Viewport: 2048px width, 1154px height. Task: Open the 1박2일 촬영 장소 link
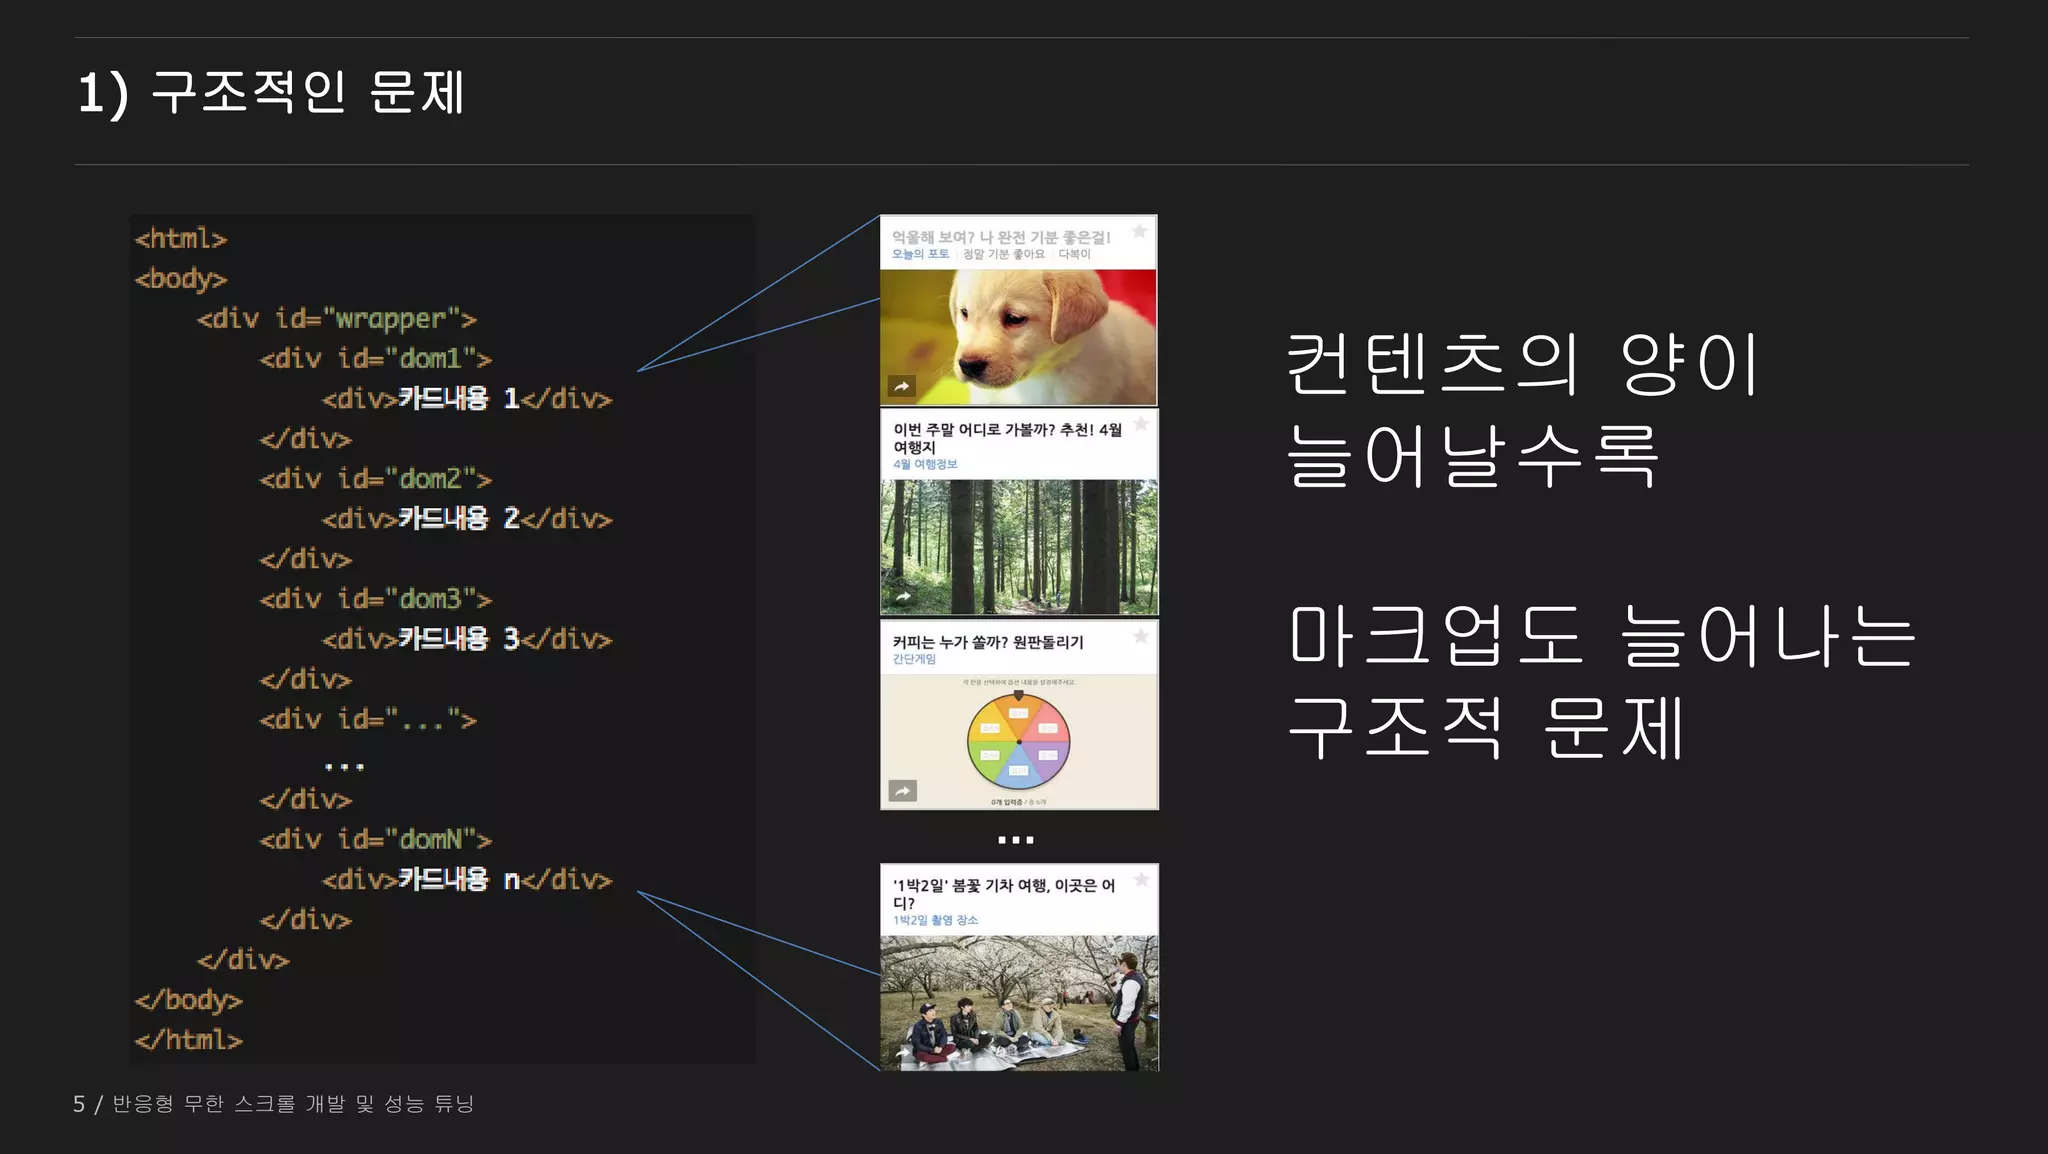pyautogui.click(x=935, y=920)
